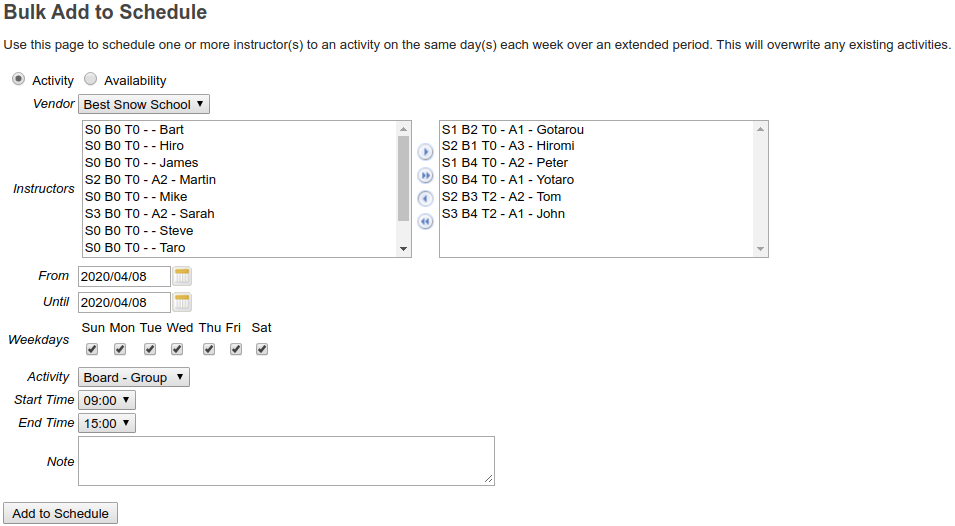Toggle the Sat weekday checkbox
This screenshot has width=955, height=526.
coord(262,349)
